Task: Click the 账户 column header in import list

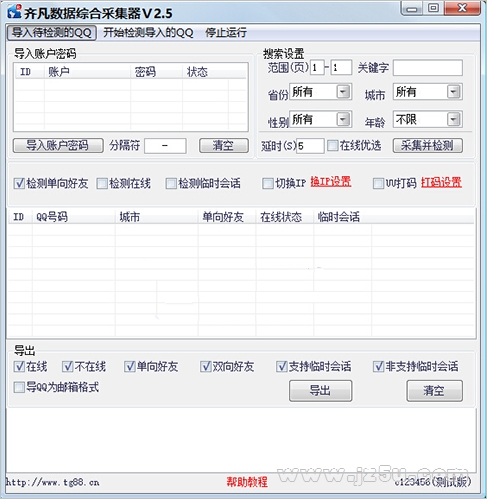Action: tap(87, 72)
